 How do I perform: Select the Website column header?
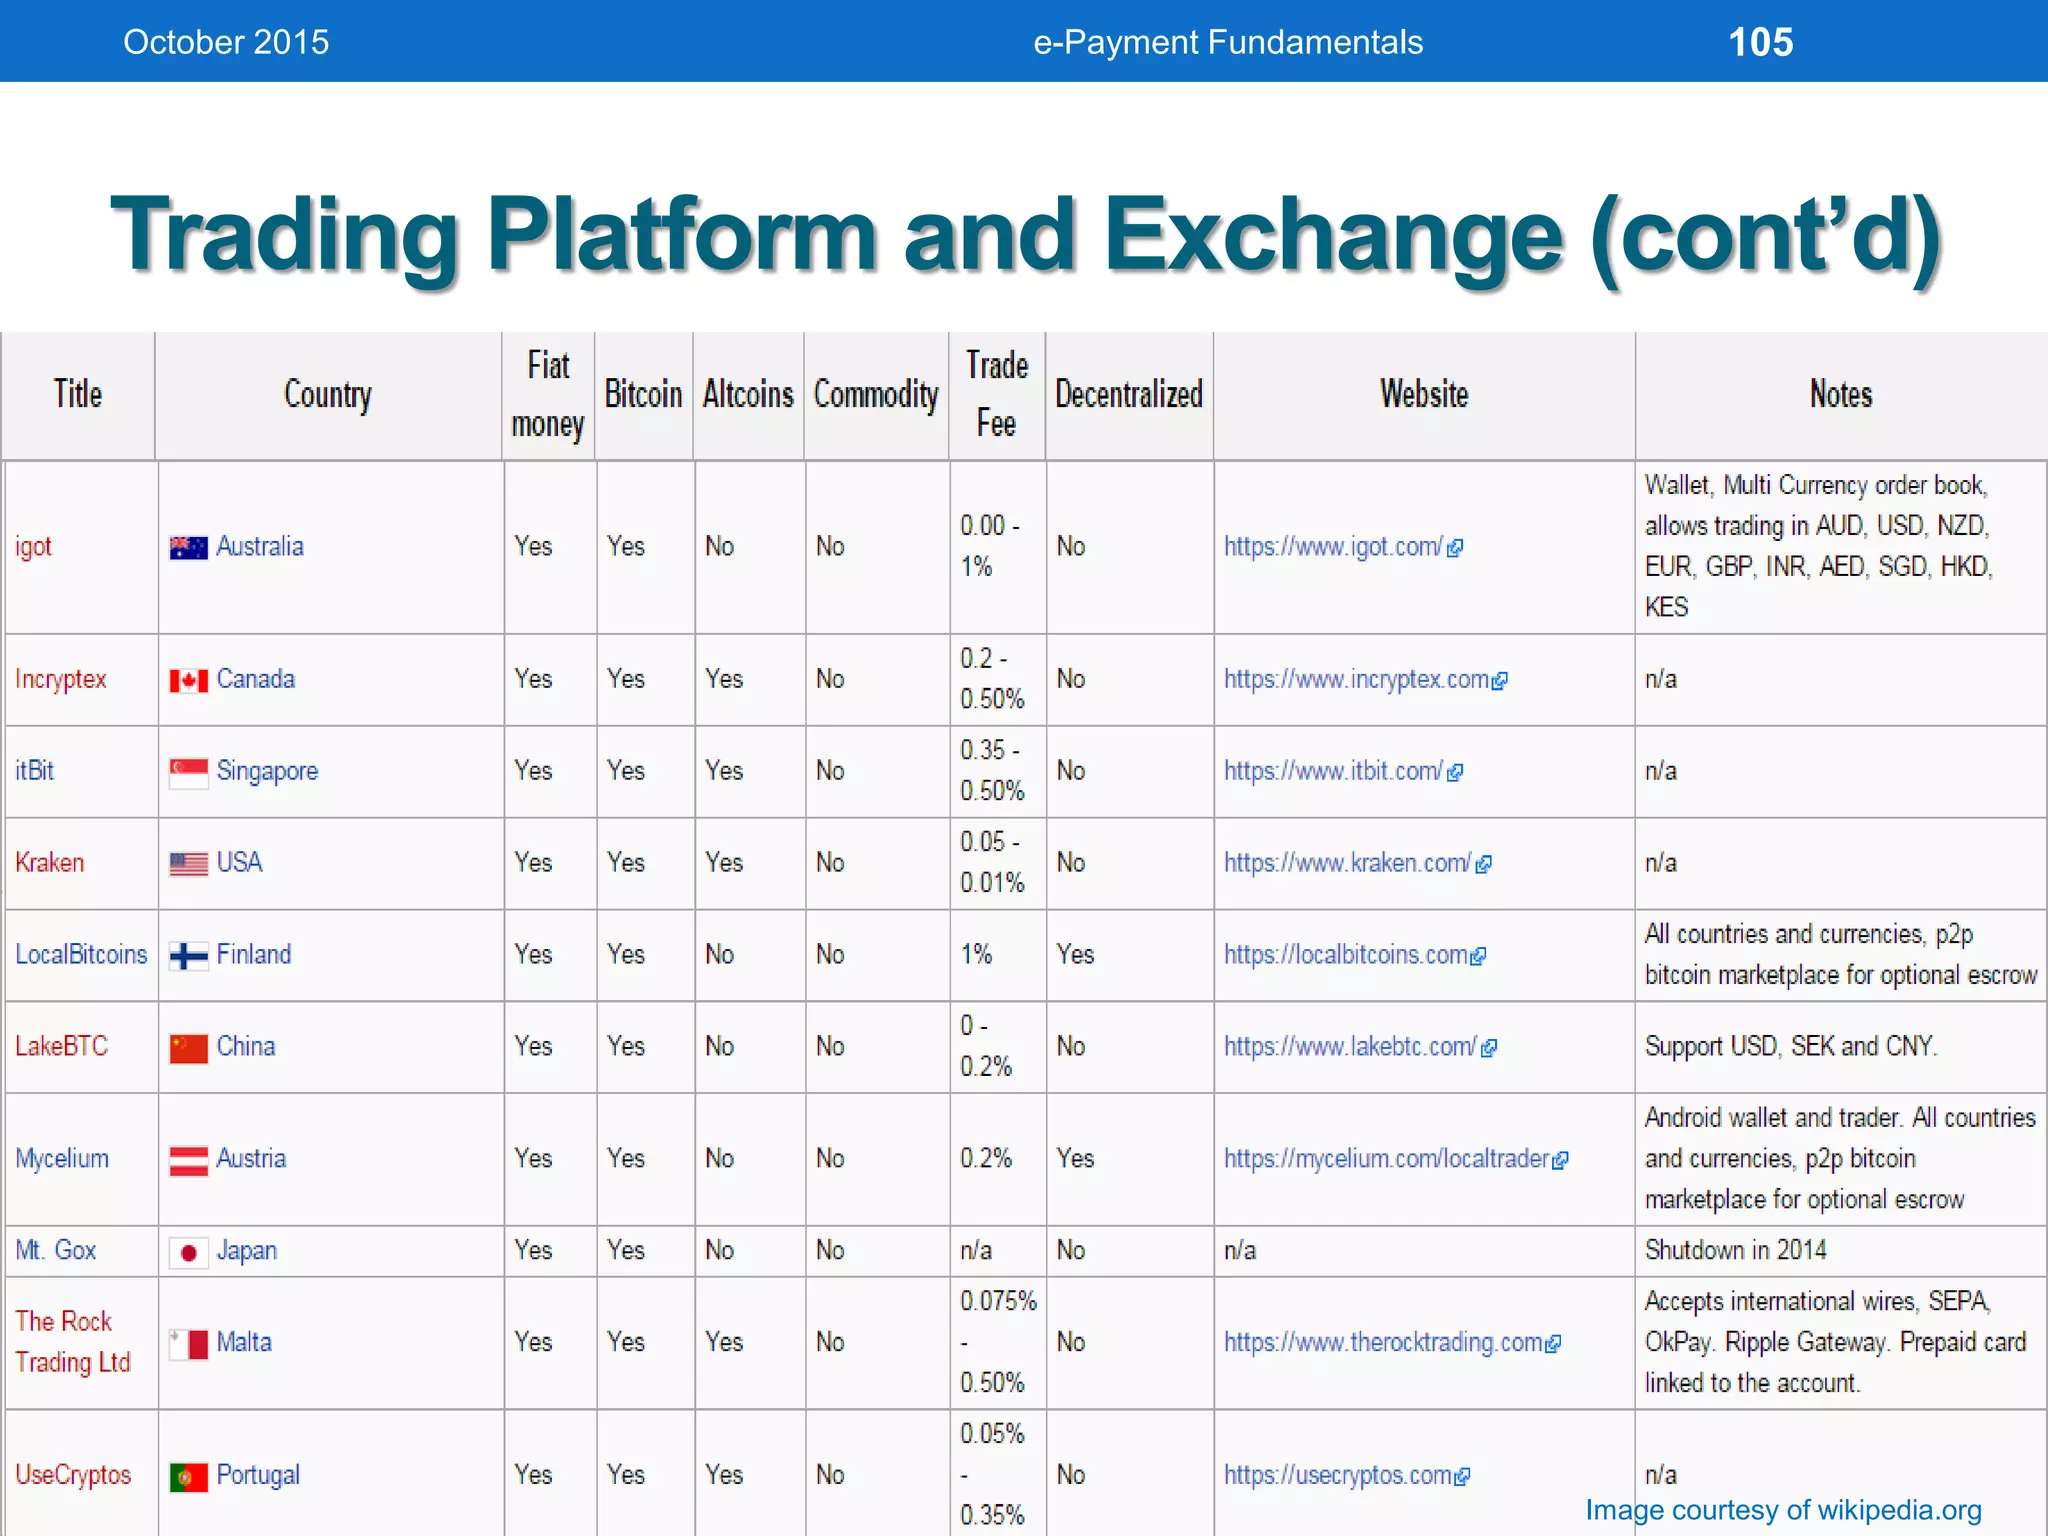tap(1424, 395)
